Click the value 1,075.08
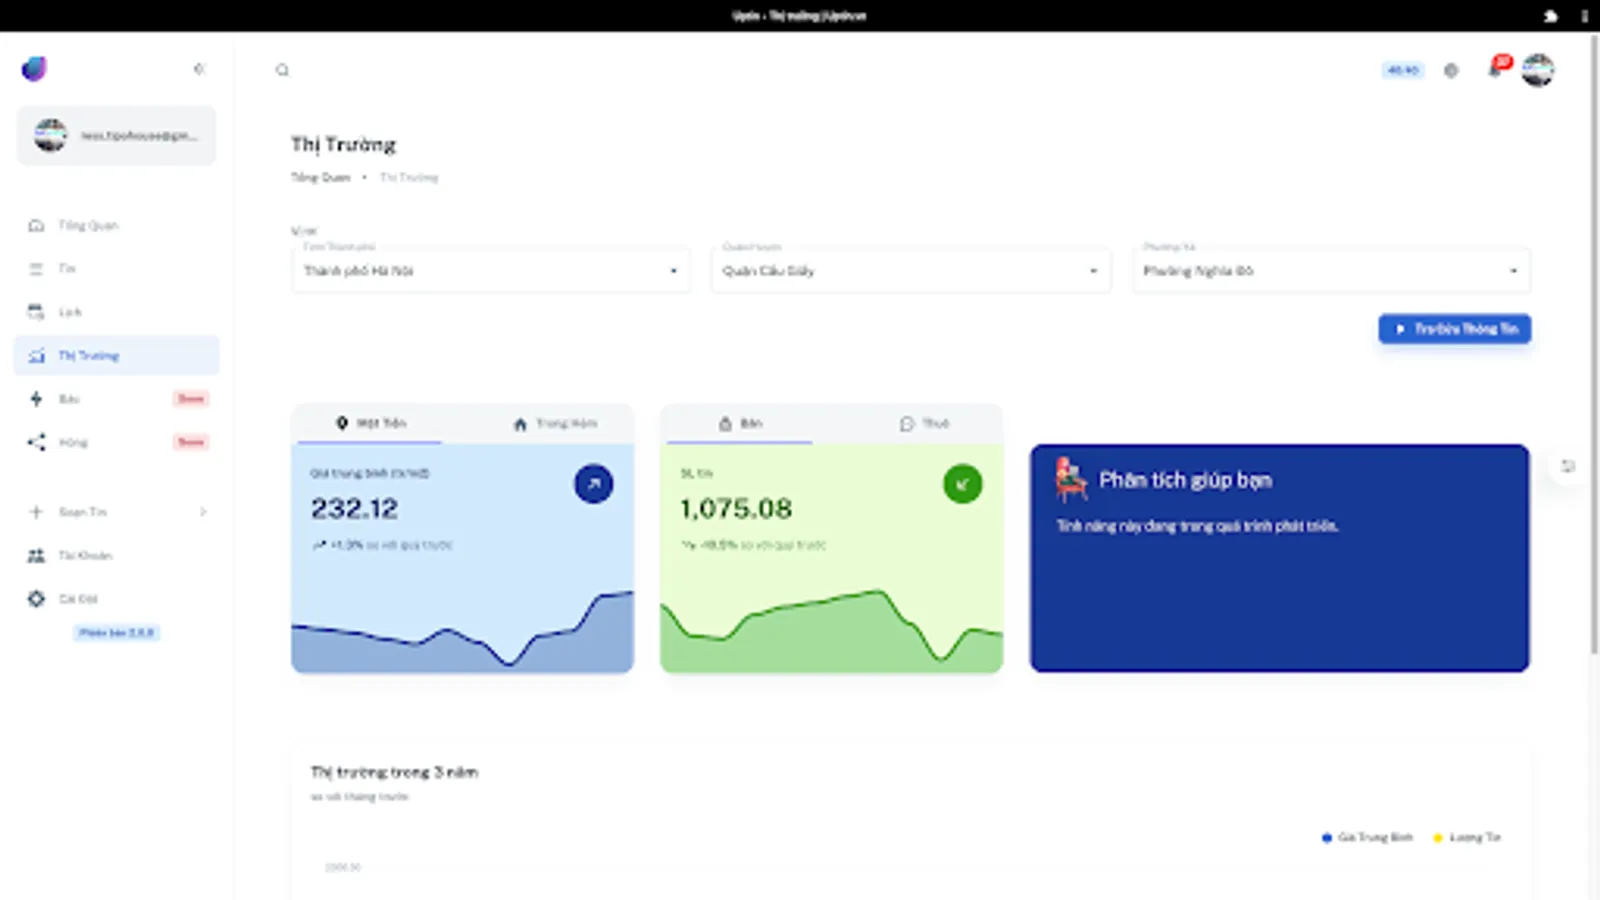1600x900 pixels. pos(736,509)
